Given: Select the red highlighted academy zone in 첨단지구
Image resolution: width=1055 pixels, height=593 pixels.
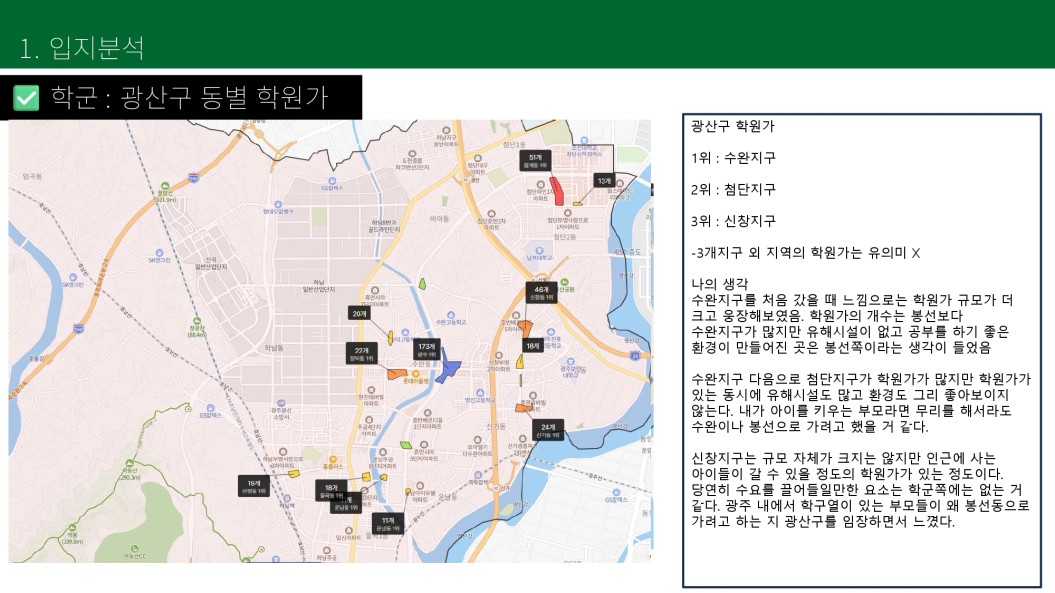Looking at the screenshot, I should 557,190.
